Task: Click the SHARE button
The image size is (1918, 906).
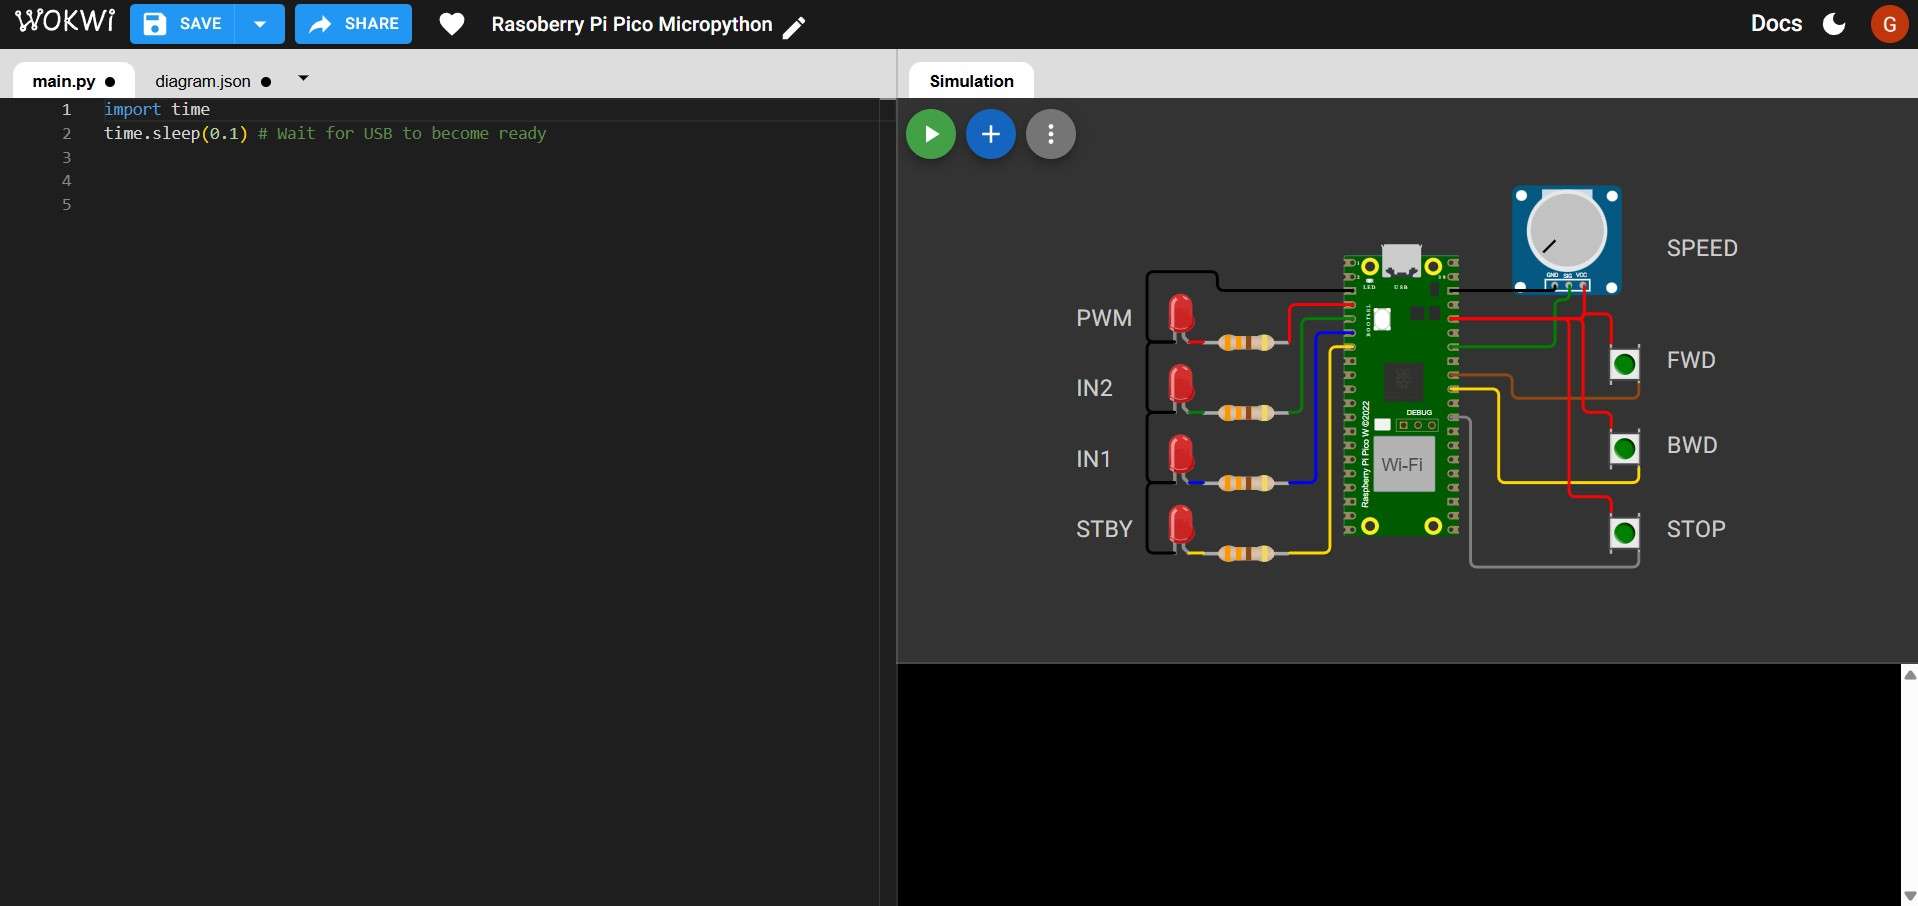Action: [x=353, y=24]
